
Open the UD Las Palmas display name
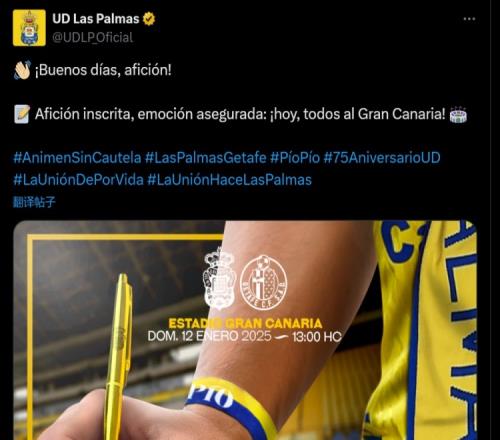tap(96, 19)
